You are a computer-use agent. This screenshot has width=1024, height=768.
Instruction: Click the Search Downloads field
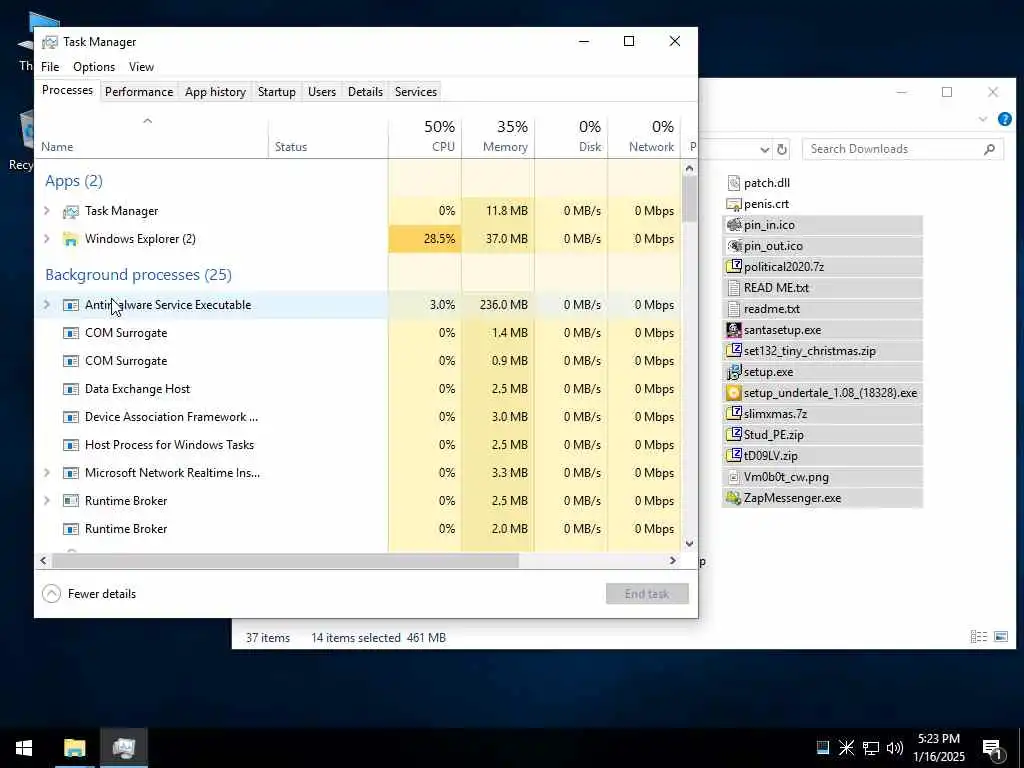(903, 150)
